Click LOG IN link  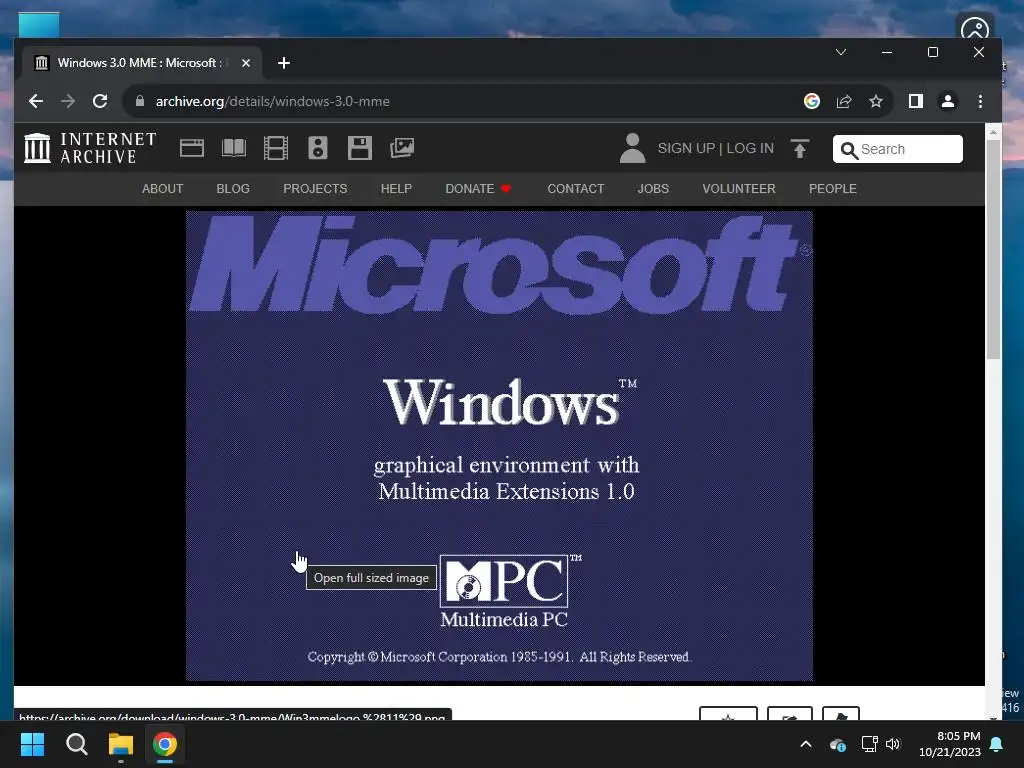750,148
